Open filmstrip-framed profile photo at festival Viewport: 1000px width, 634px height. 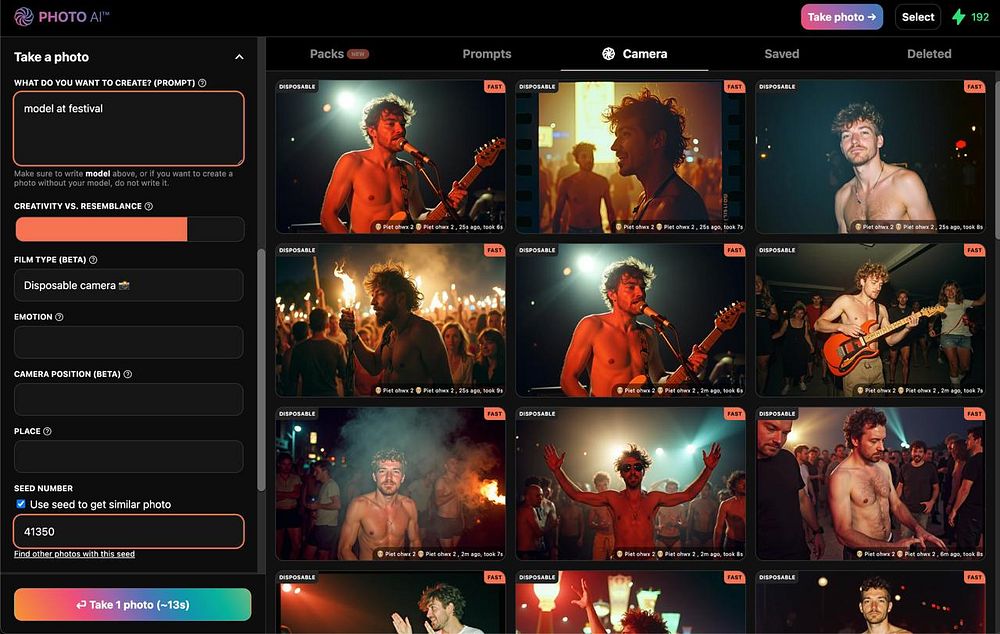630,157
